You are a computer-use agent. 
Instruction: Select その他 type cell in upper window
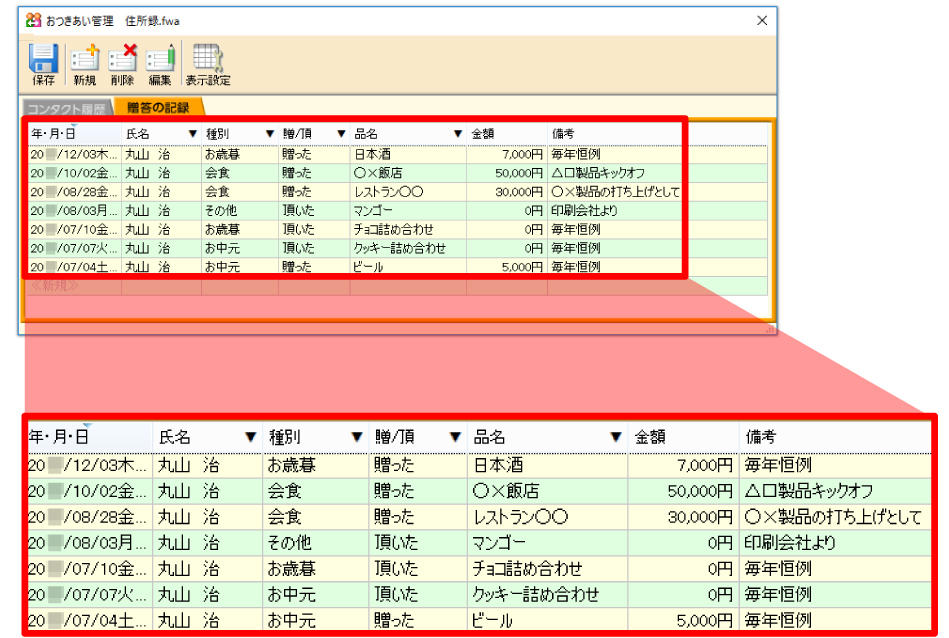(240, 211)
